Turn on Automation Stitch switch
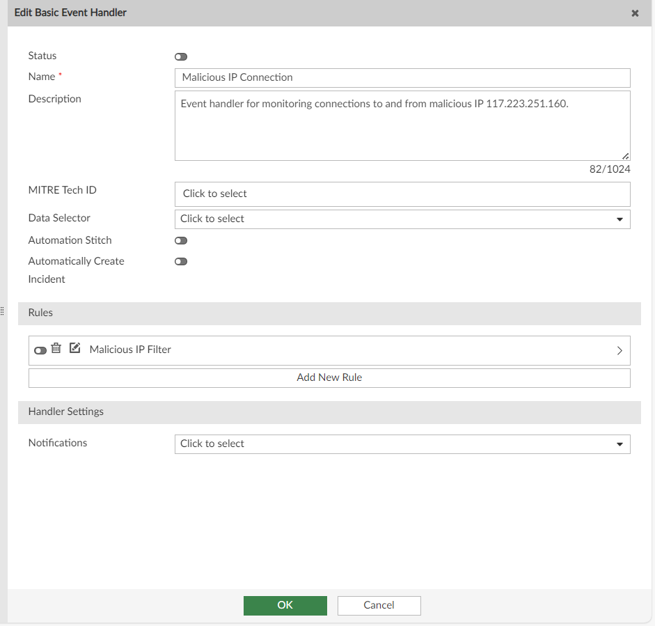 181,241
